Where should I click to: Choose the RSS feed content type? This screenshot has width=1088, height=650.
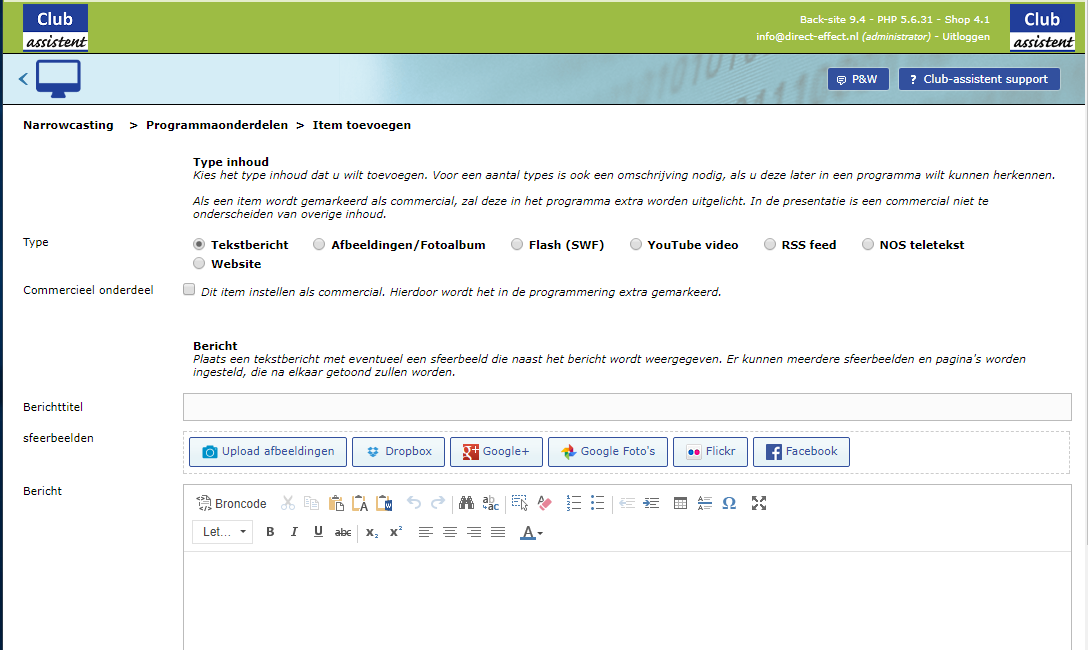pos(770,245)
